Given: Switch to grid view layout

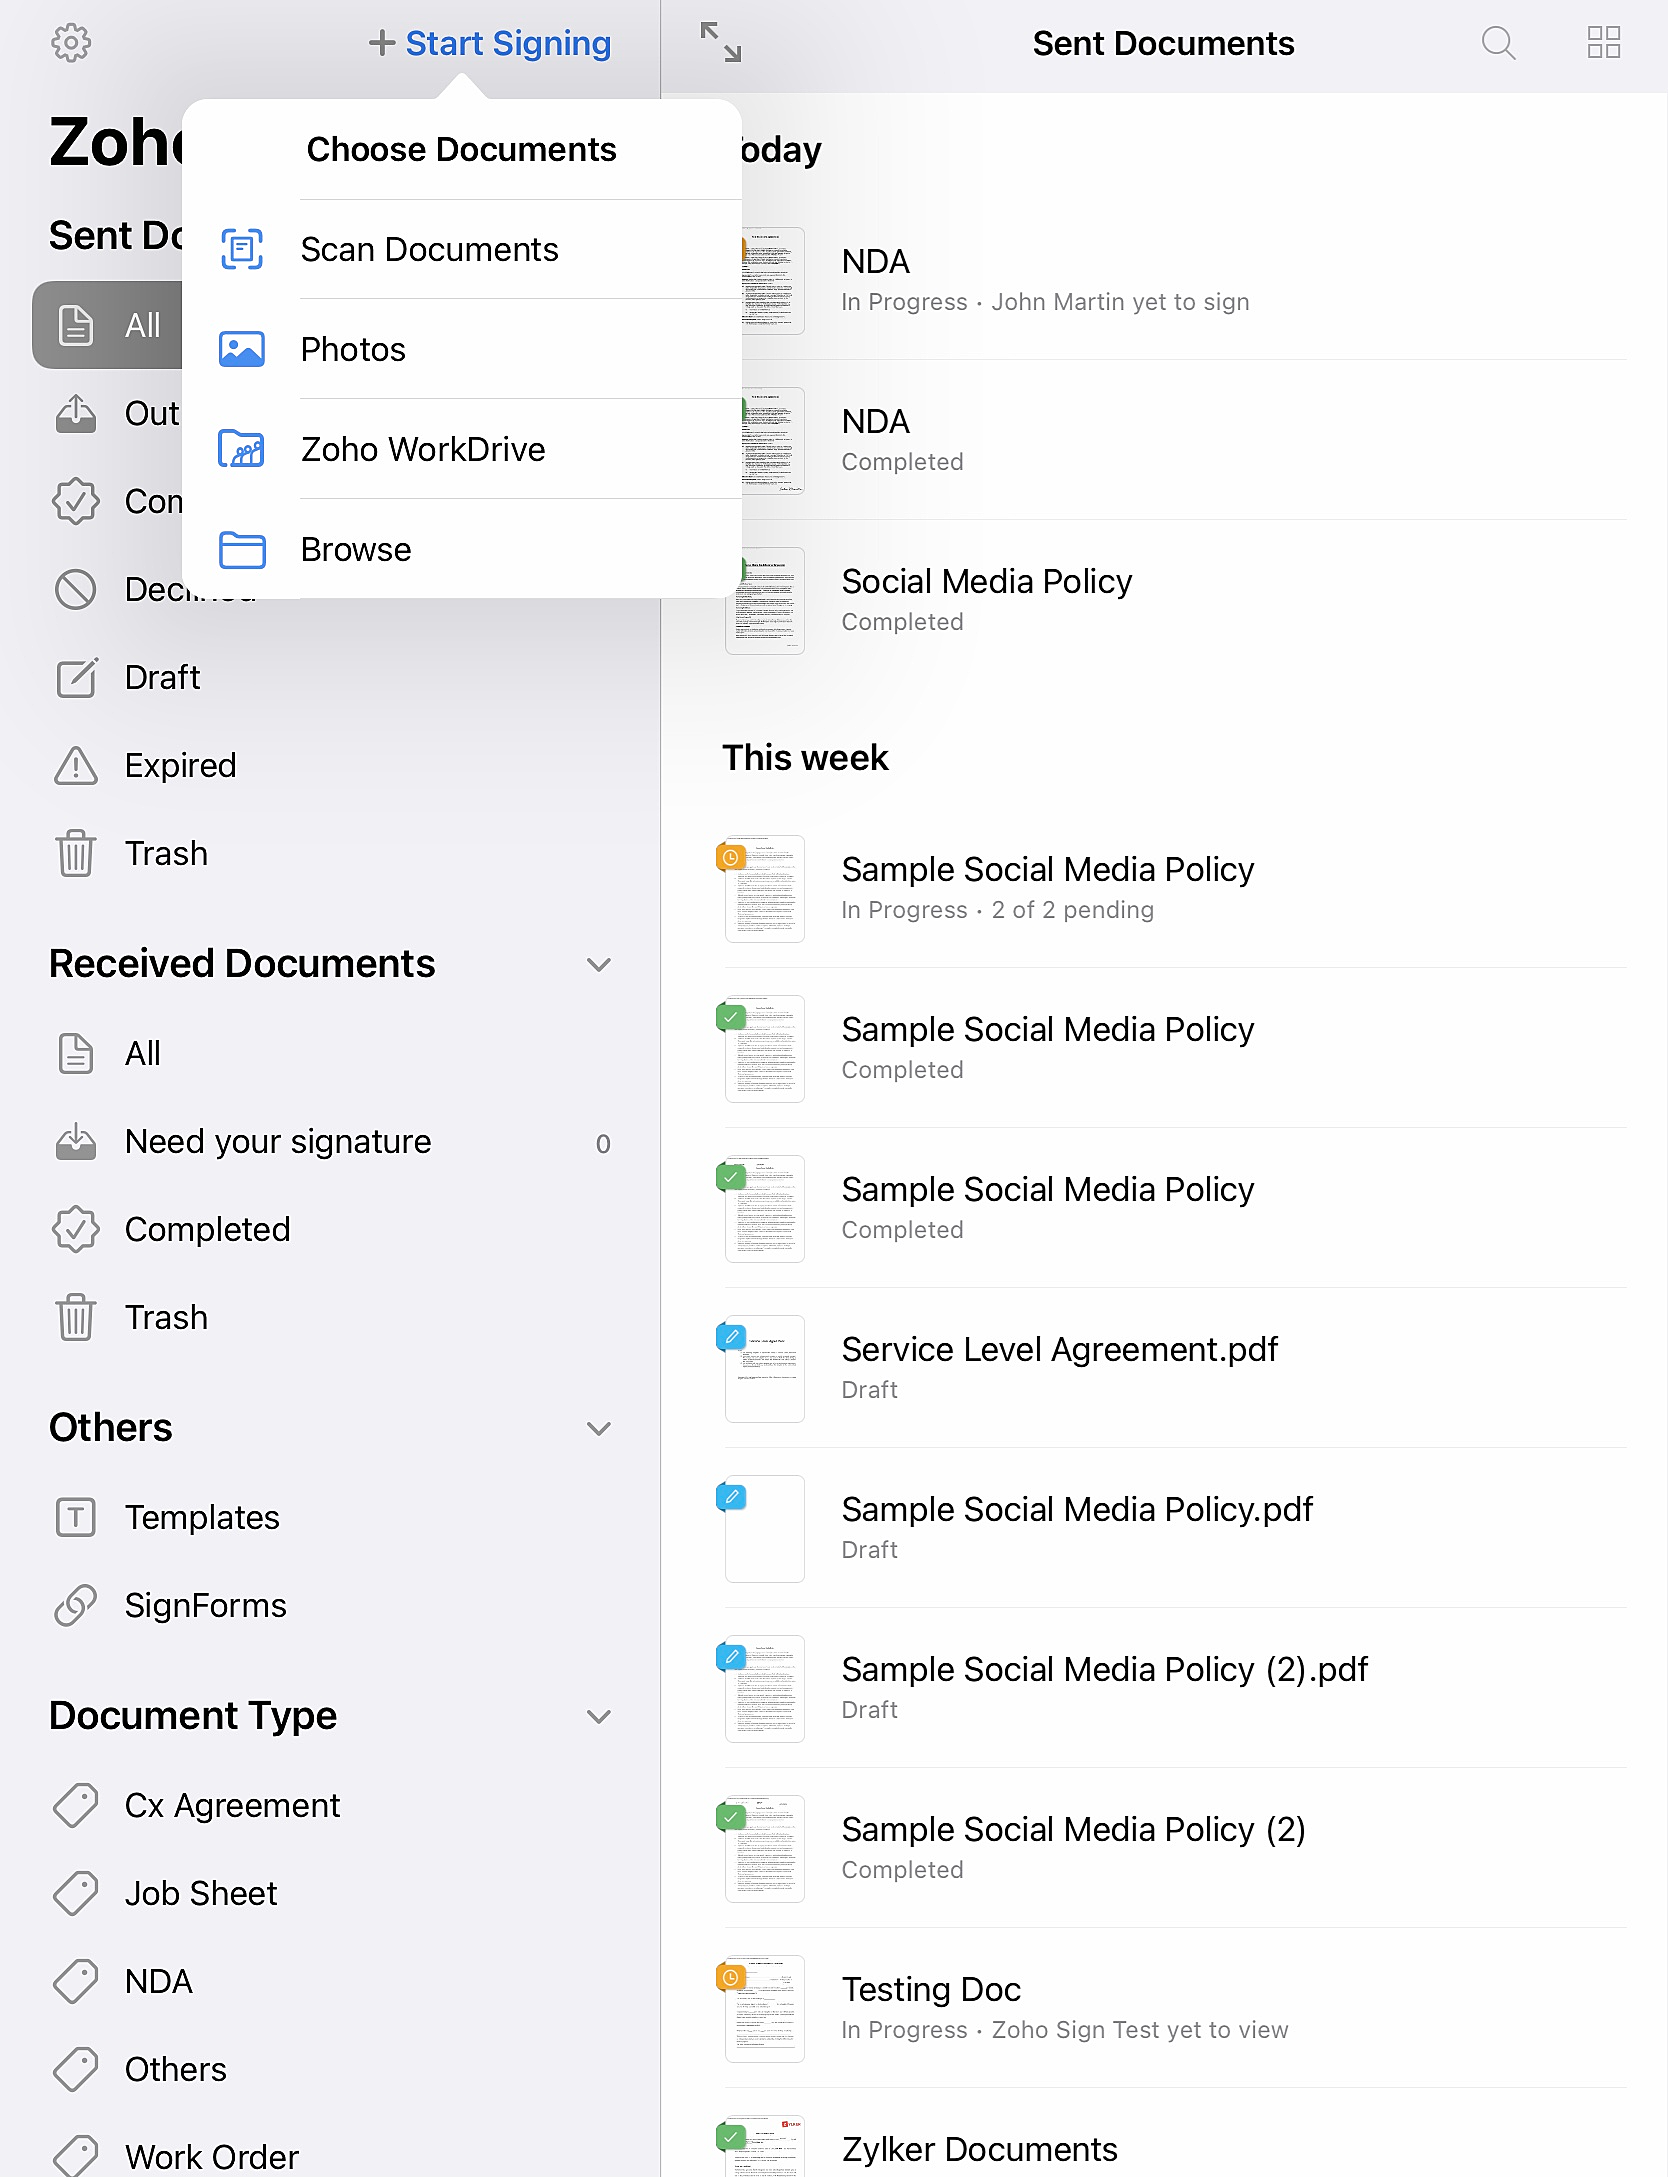Looking at the screenshot, I should pos(1604,43).
